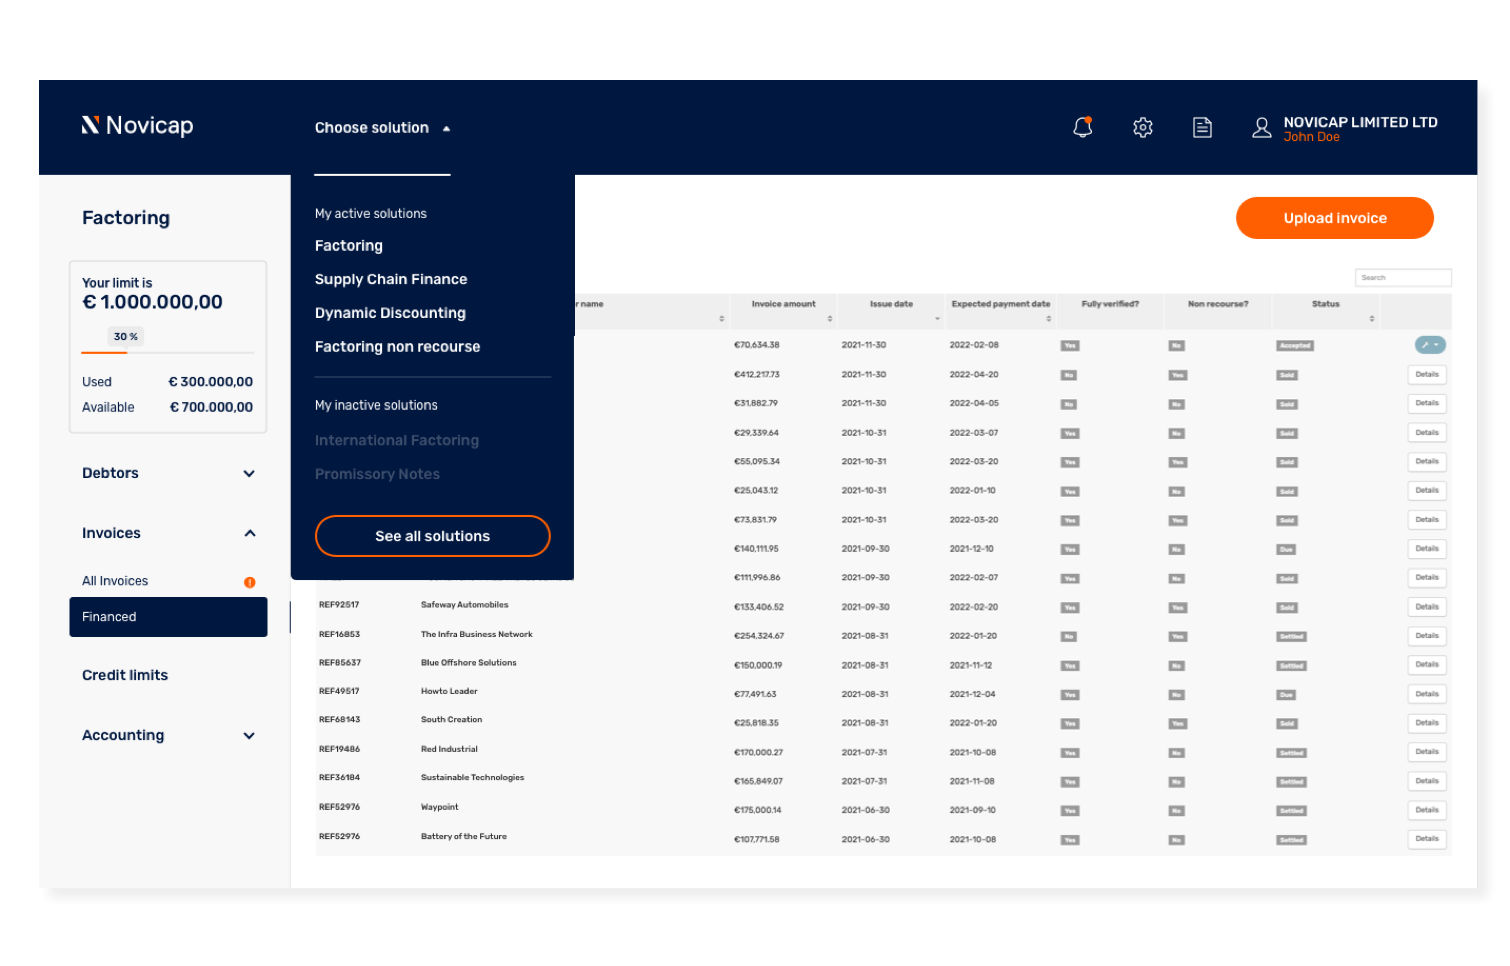The image size is (1510, 966).
Task: Open Details for Waypoint invoice
Action: click(x=1427, y=810)
